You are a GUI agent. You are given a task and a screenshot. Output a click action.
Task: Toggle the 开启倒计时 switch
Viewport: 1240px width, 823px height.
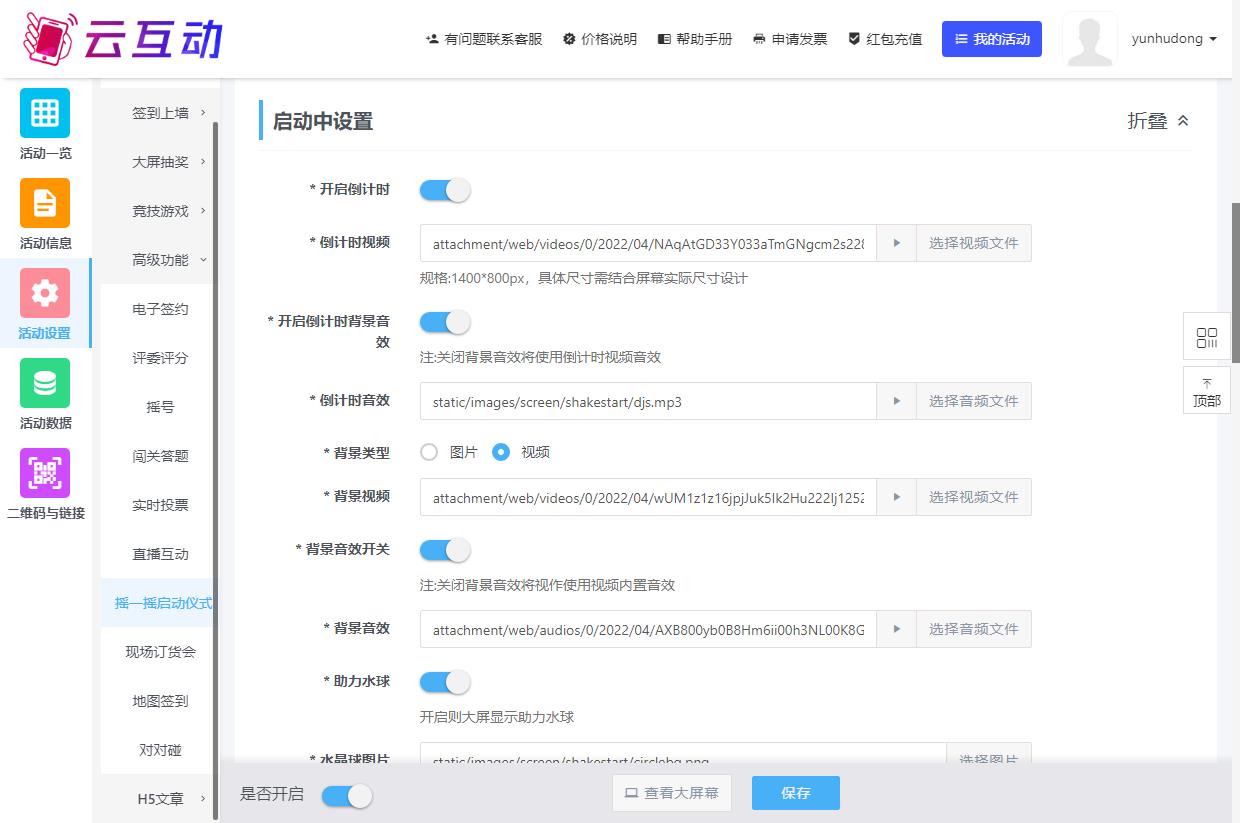coord(444,190)
